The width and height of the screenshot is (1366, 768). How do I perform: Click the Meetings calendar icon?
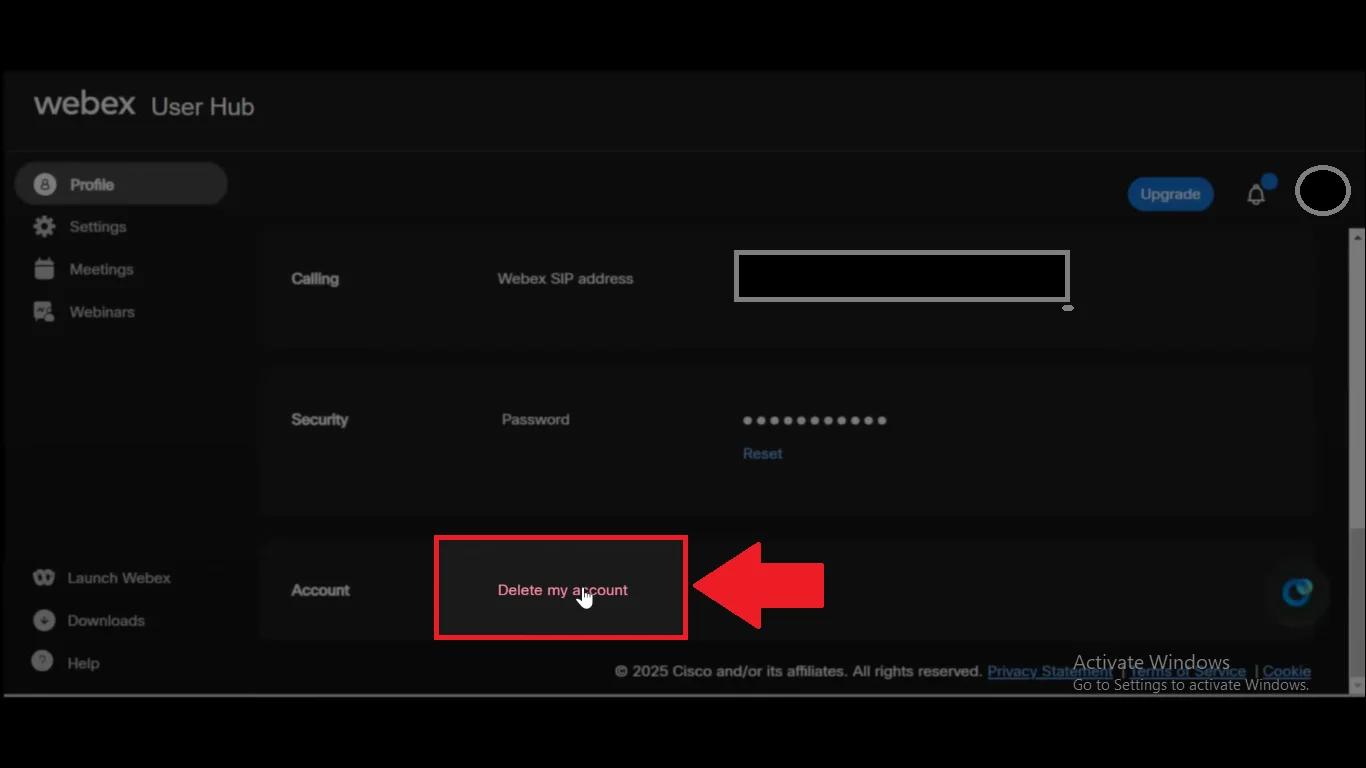pos(44,269)
